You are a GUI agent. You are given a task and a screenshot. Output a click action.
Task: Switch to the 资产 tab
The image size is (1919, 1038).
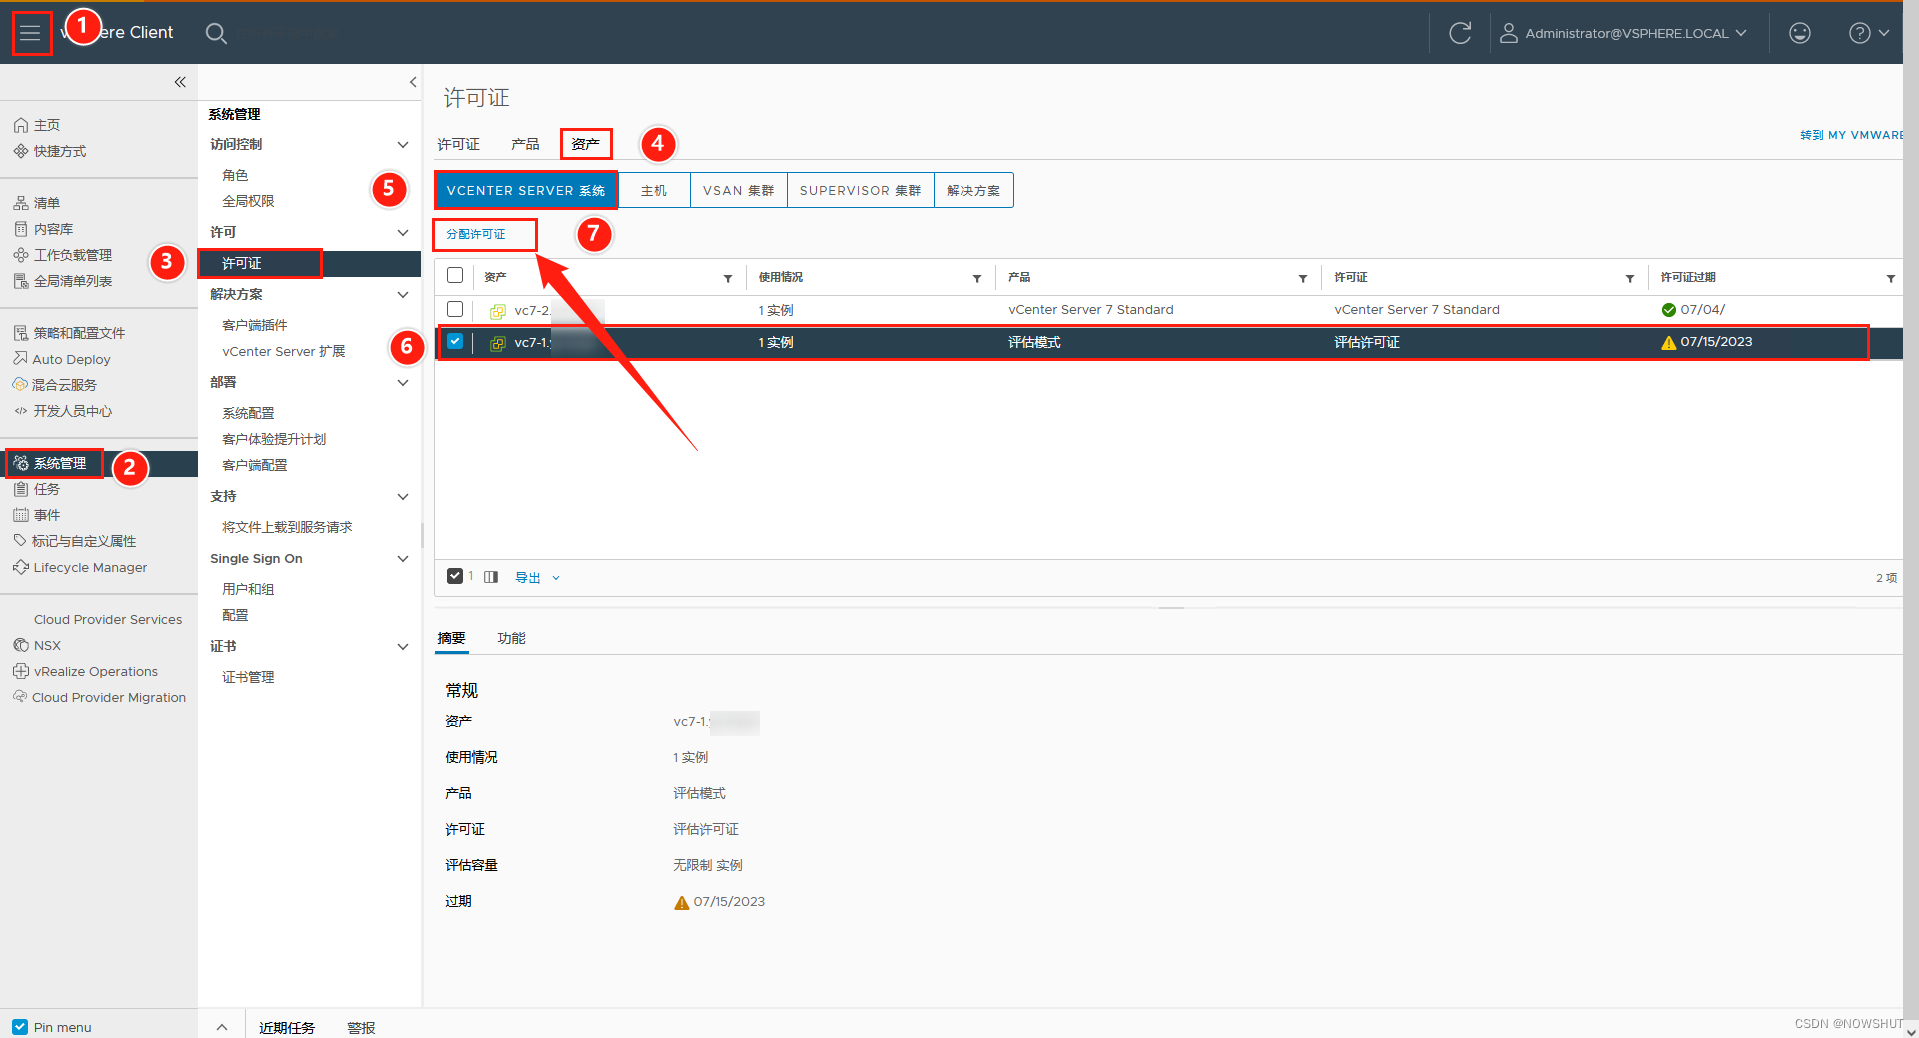[x=586, y=144]
